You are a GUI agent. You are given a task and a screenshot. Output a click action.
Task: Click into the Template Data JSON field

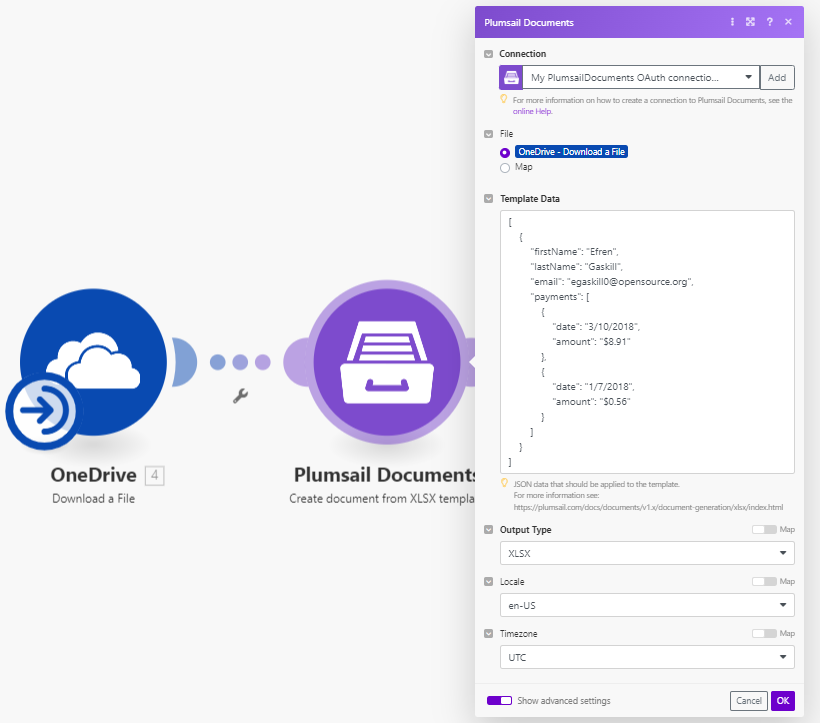click(x=647, y=342)
